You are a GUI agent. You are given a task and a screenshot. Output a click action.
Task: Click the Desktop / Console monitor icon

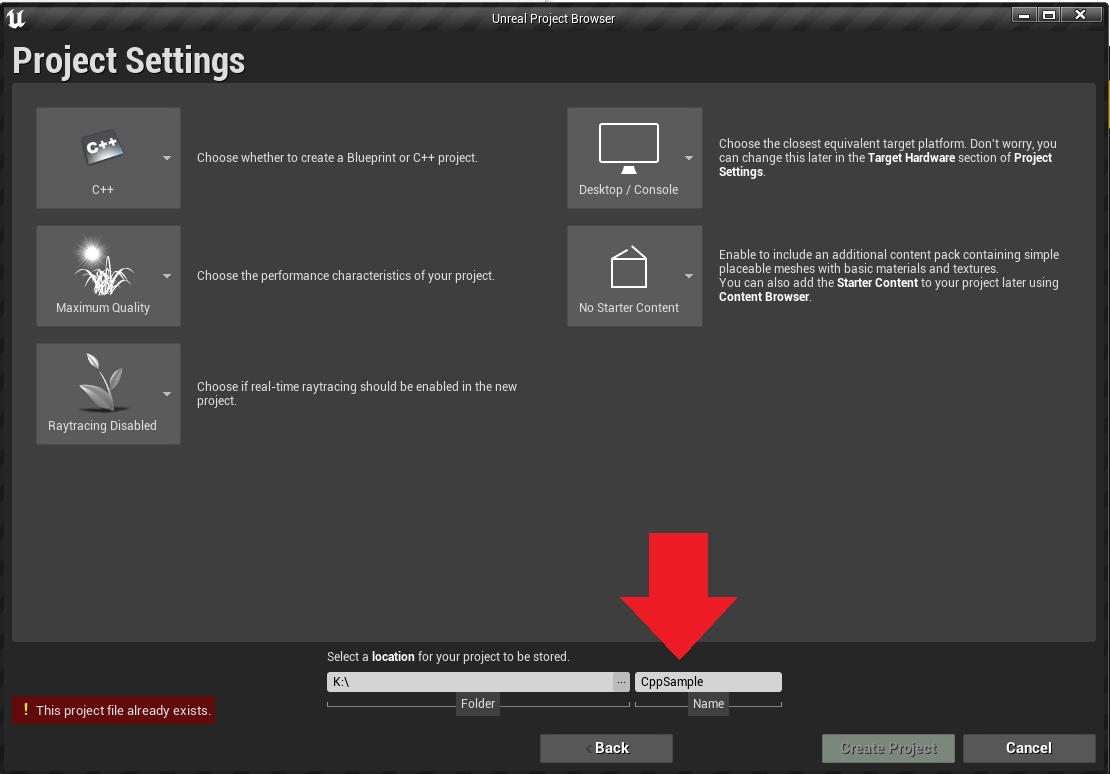(629, 148)
